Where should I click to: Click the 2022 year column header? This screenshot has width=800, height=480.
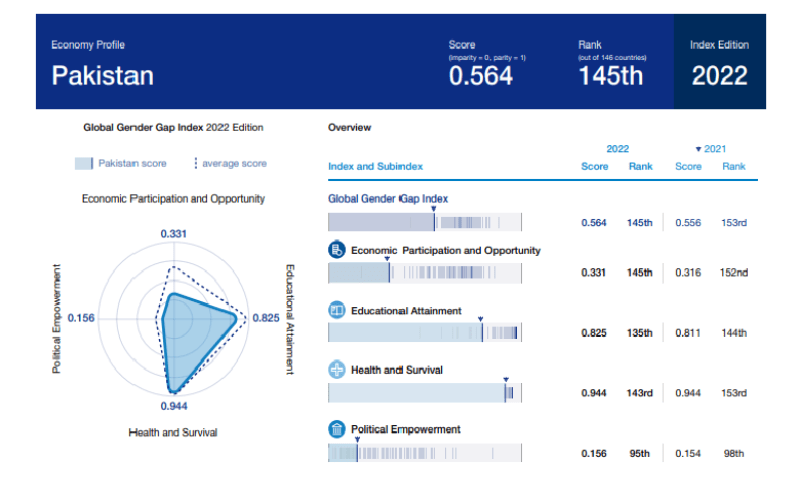tap(617, 149)
